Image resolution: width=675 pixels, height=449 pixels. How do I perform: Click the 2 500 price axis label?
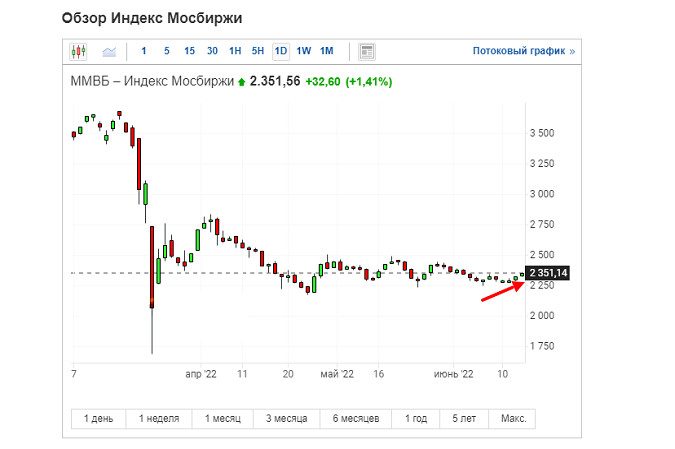(x=542, y=255)
